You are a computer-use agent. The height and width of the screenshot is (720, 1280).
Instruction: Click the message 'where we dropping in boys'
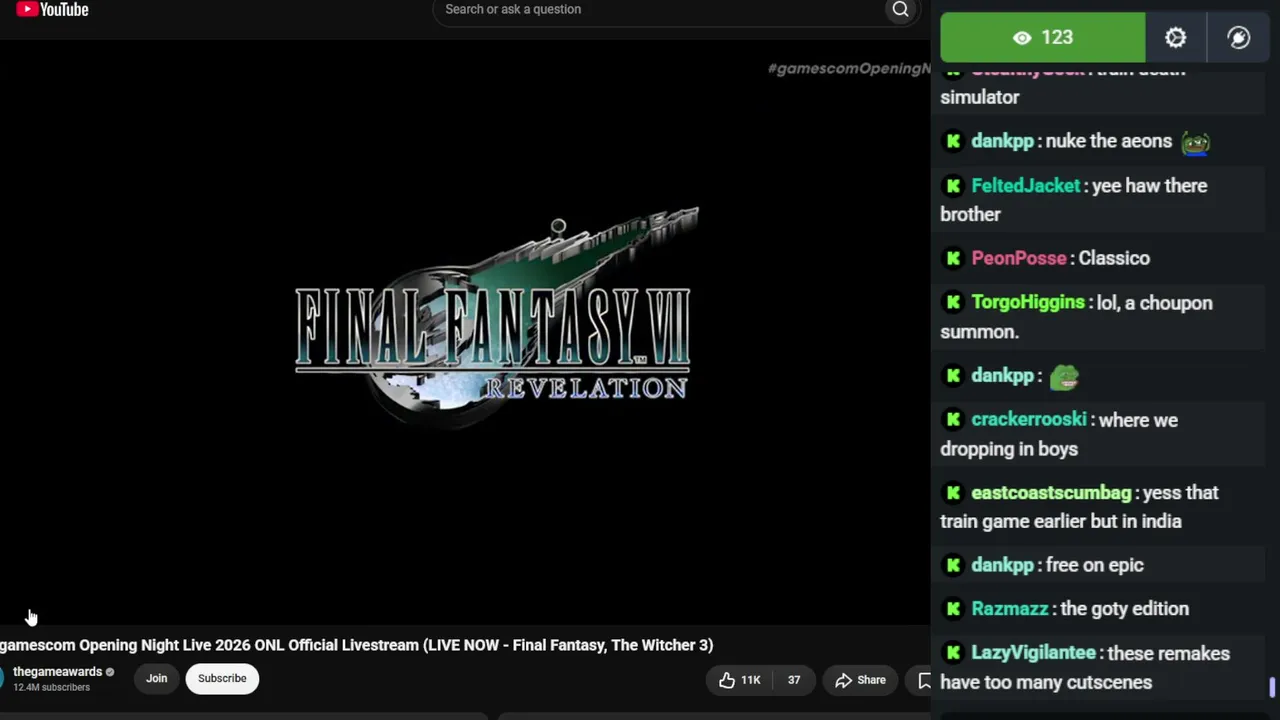coord(1059,434)
